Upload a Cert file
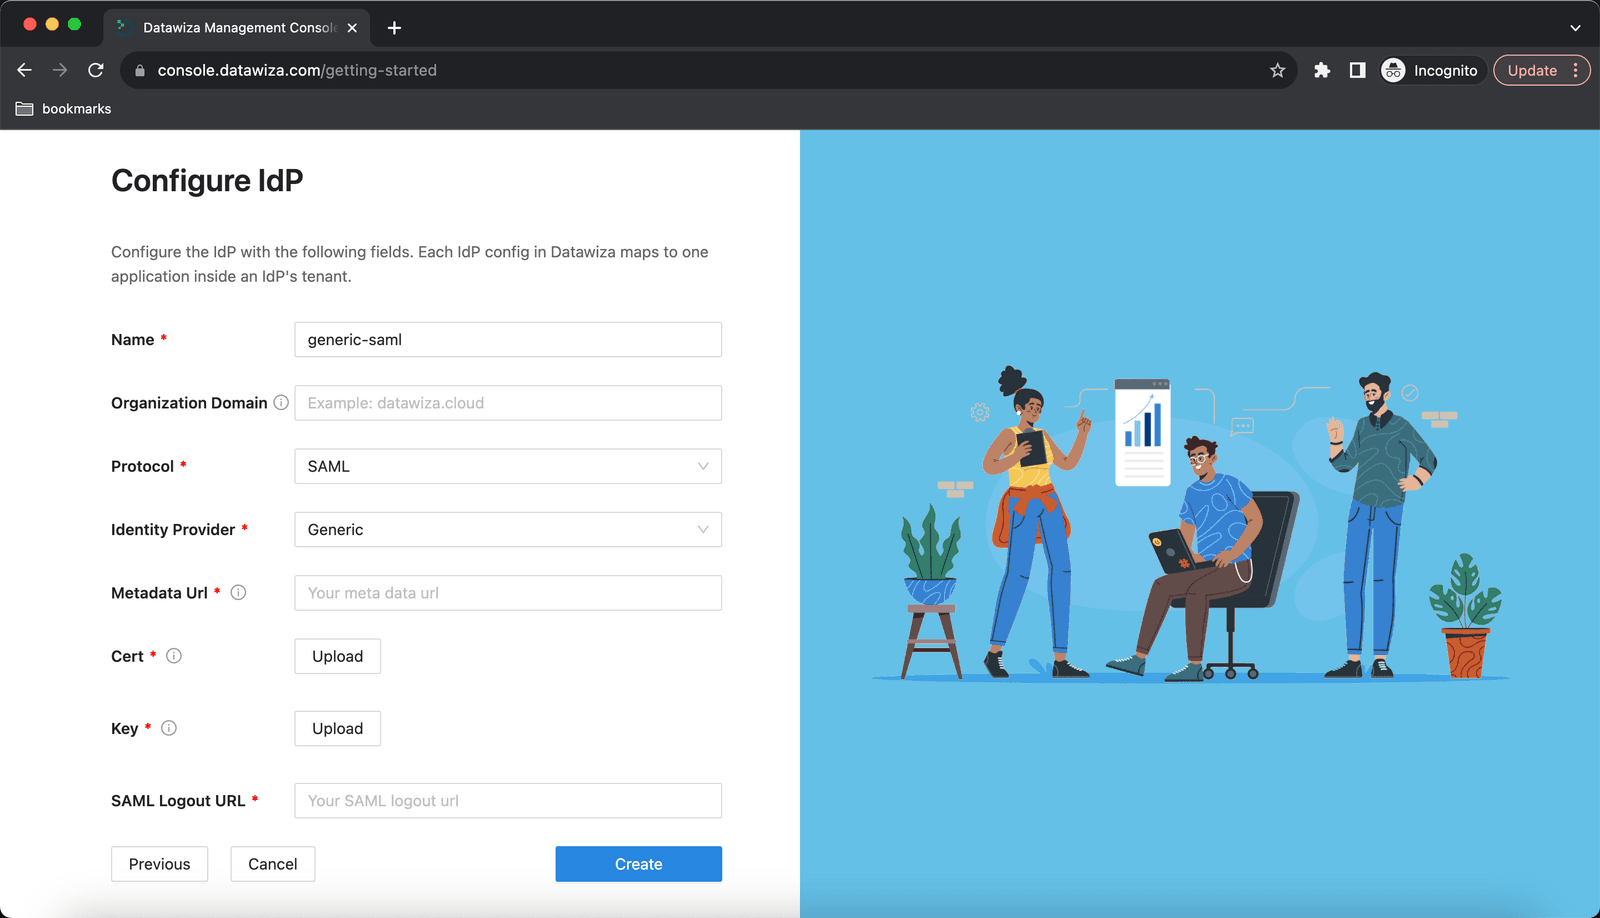This screenshot has width=1600, height=918. click(337, 656)
